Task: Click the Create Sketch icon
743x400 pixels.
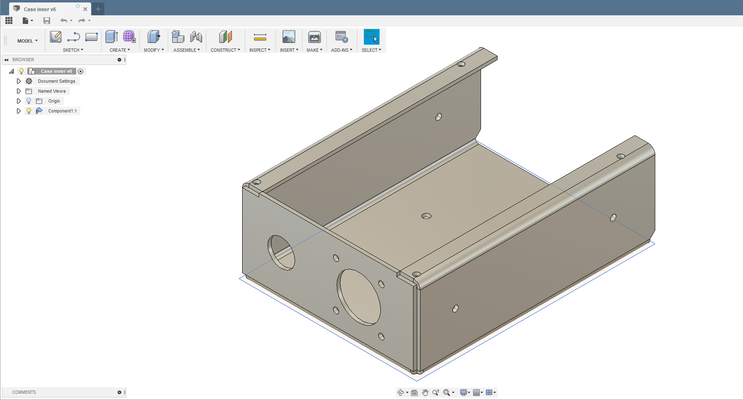Action: tap(56, 37)
